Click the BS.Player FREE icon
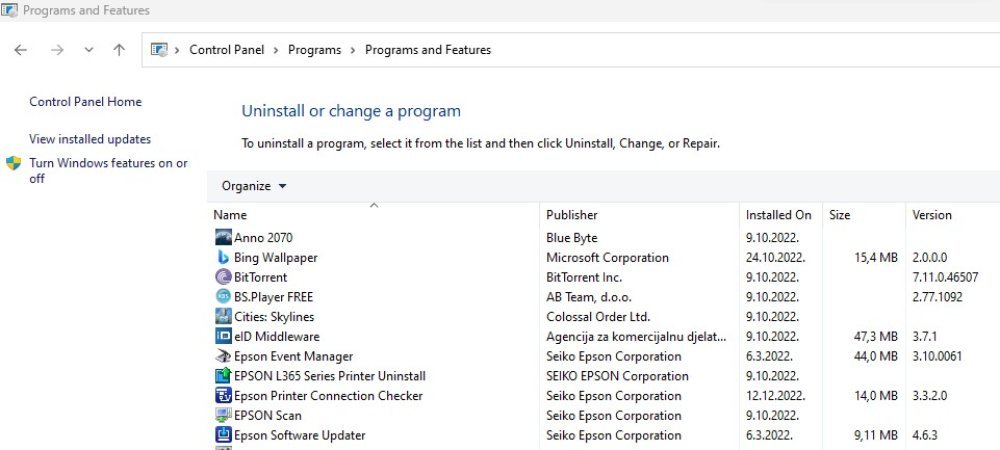1000x450 pixels. point(223,297)
